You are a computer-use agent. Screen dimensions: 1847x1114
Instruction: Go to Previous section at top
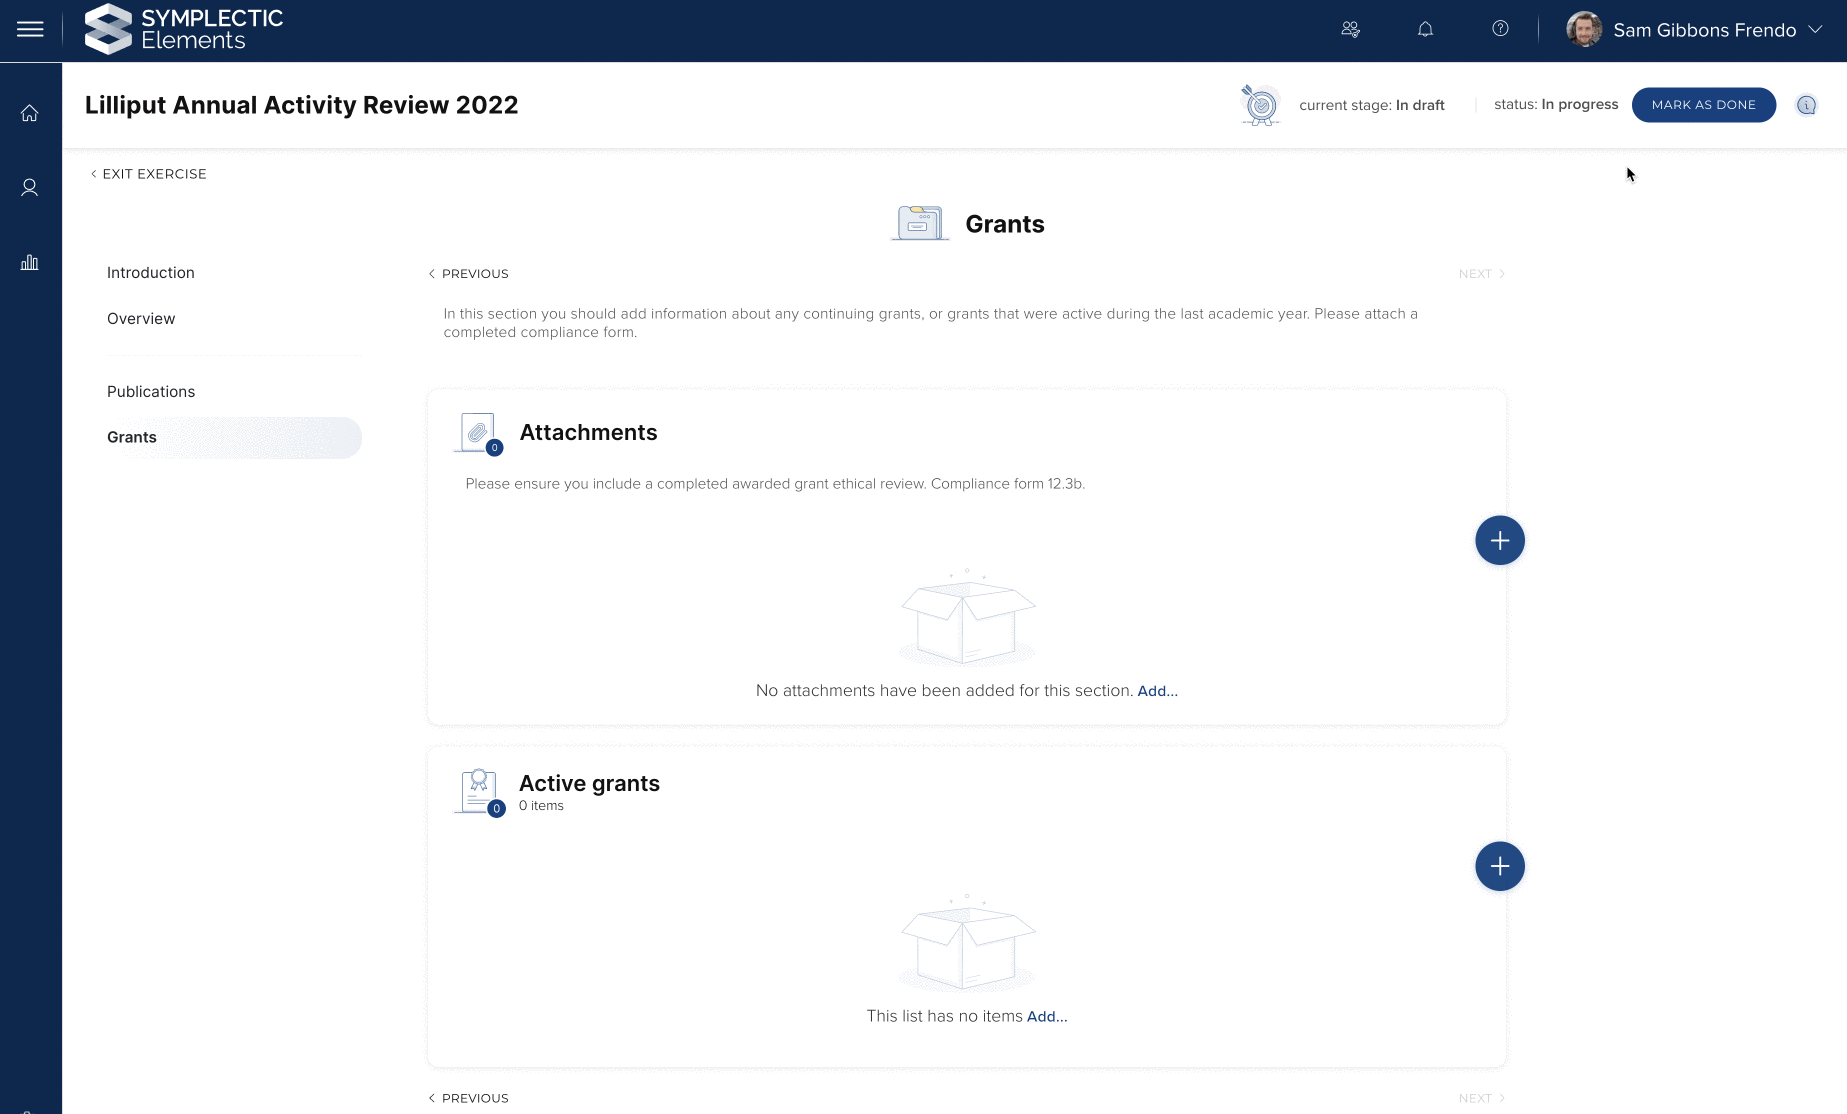click(469, 274)
